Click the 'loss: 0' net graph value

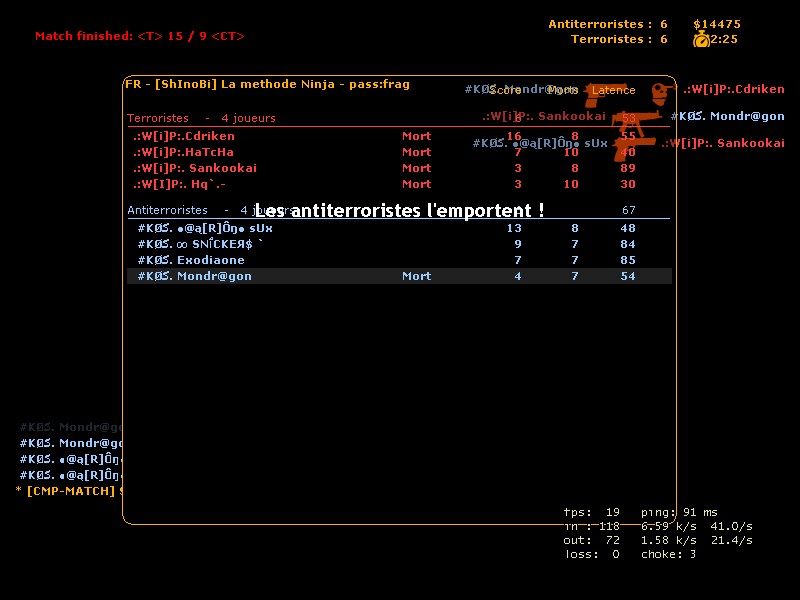coord(592,555)
